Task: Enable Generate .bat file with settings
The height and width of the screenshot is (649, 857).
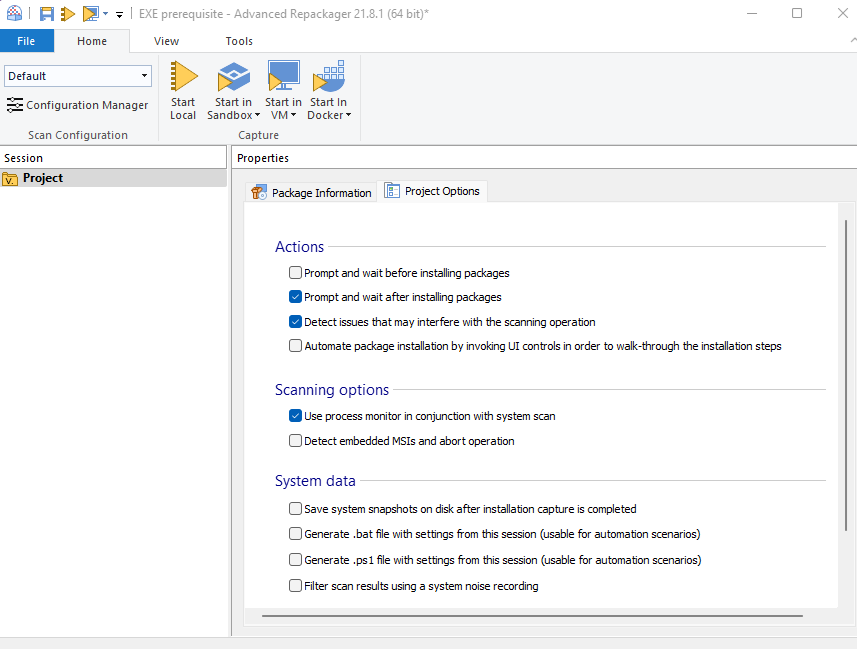Action: coord(295,534)
